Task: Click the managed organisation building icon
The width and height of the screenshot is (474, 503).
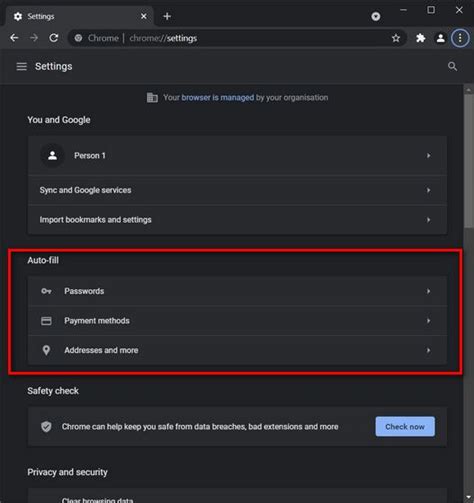Action: click(152, 98)
